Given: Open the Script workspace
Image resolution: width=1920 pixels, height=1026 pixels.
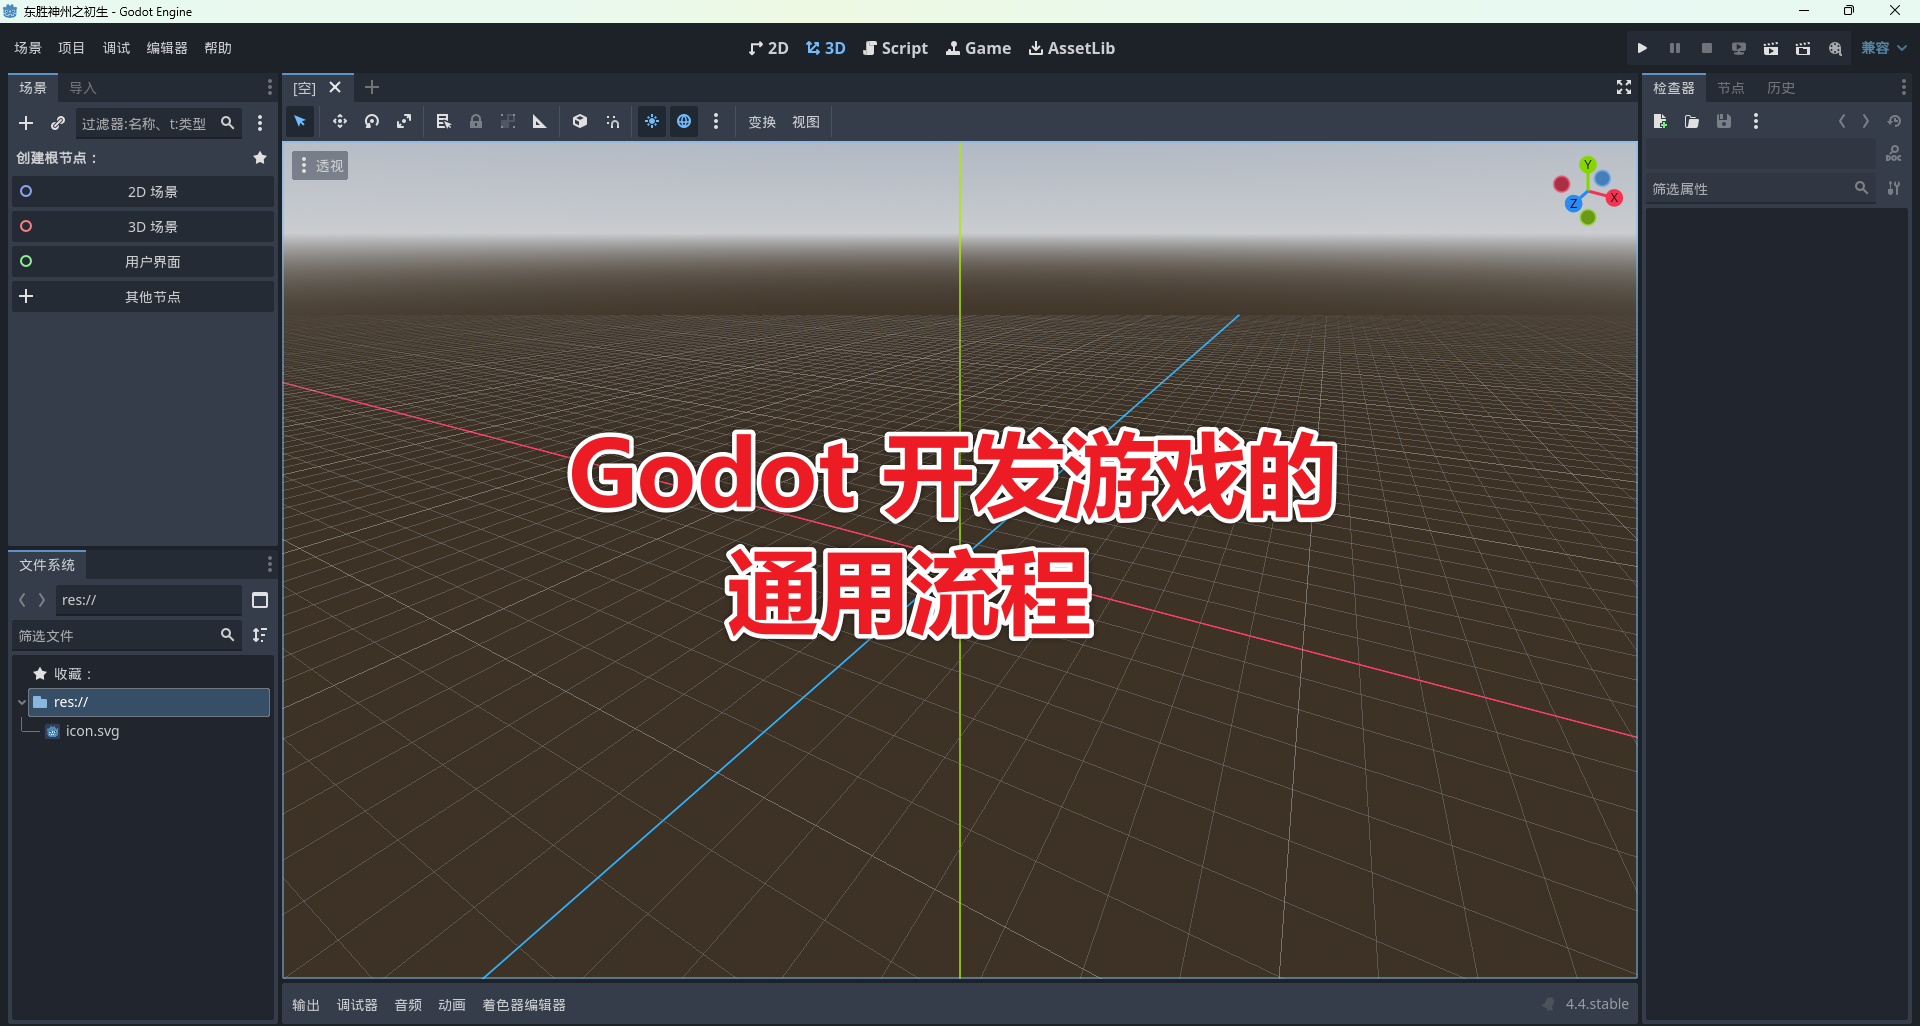Looking at the screenshot, I should point(895,48).
